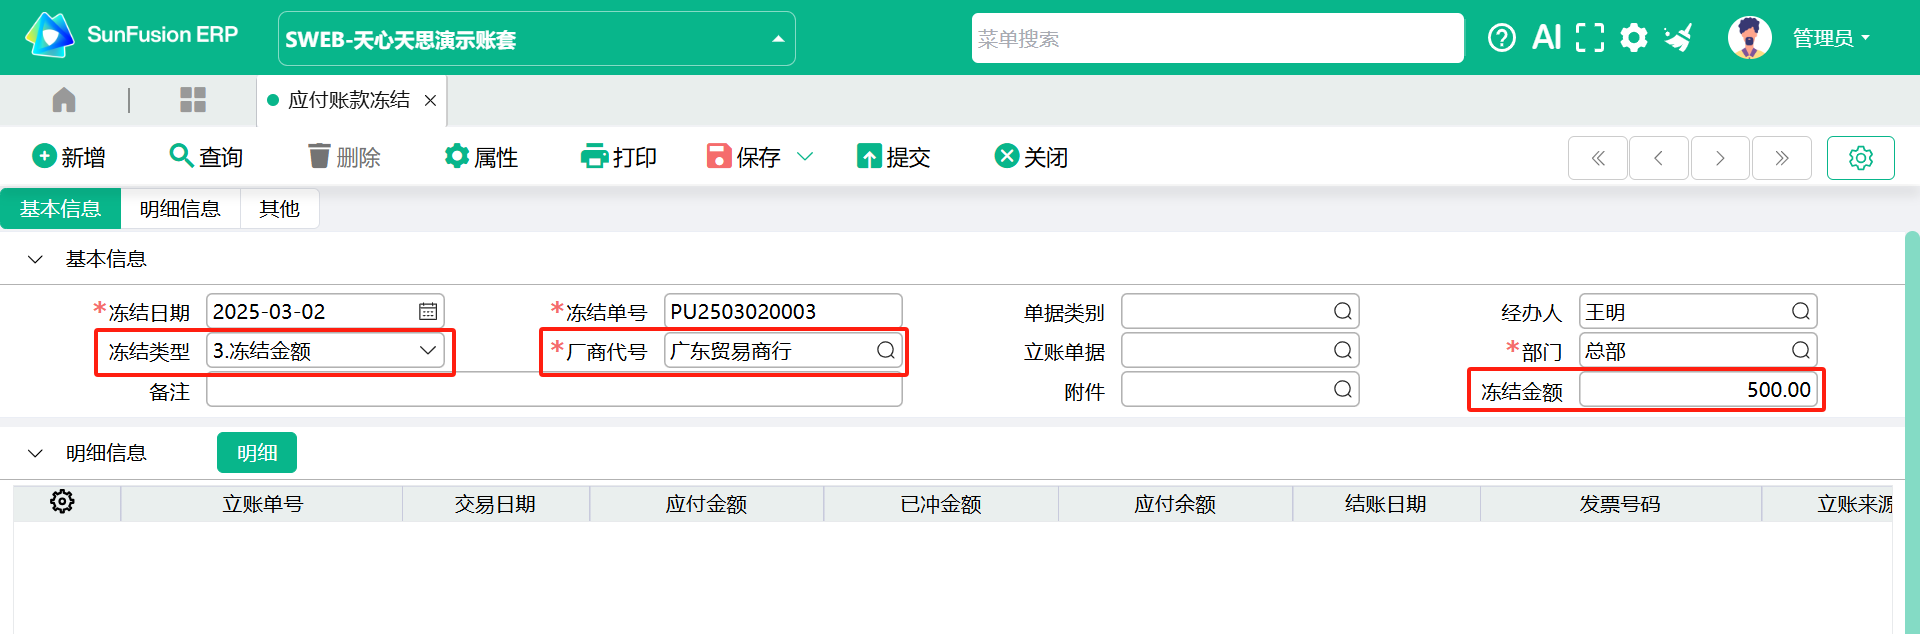The height and width of the screenshot is (634, 1920).
Task: Switch to the 明细信息 tab
Action: pos(180,209)
